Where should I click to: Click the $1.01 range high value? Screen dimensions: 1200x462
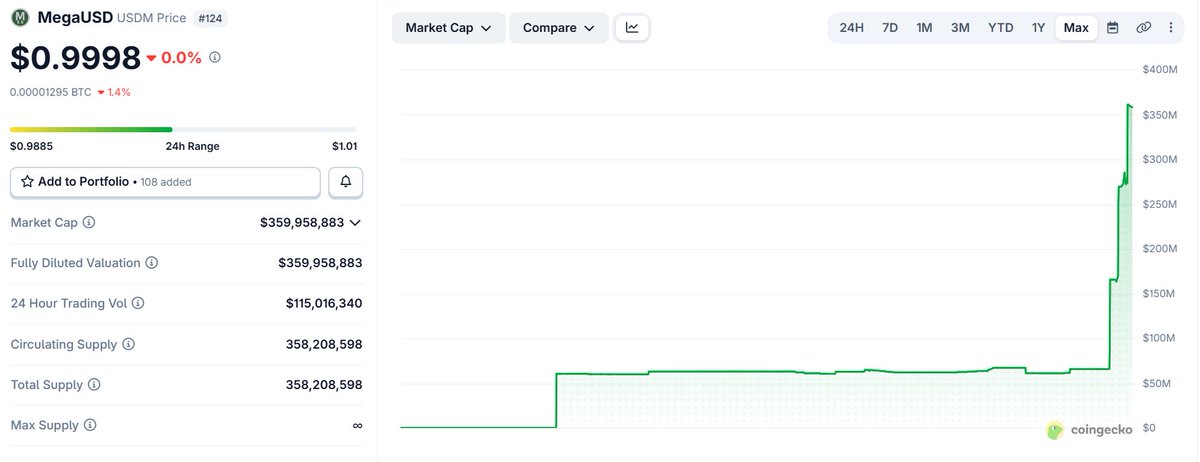344,146
